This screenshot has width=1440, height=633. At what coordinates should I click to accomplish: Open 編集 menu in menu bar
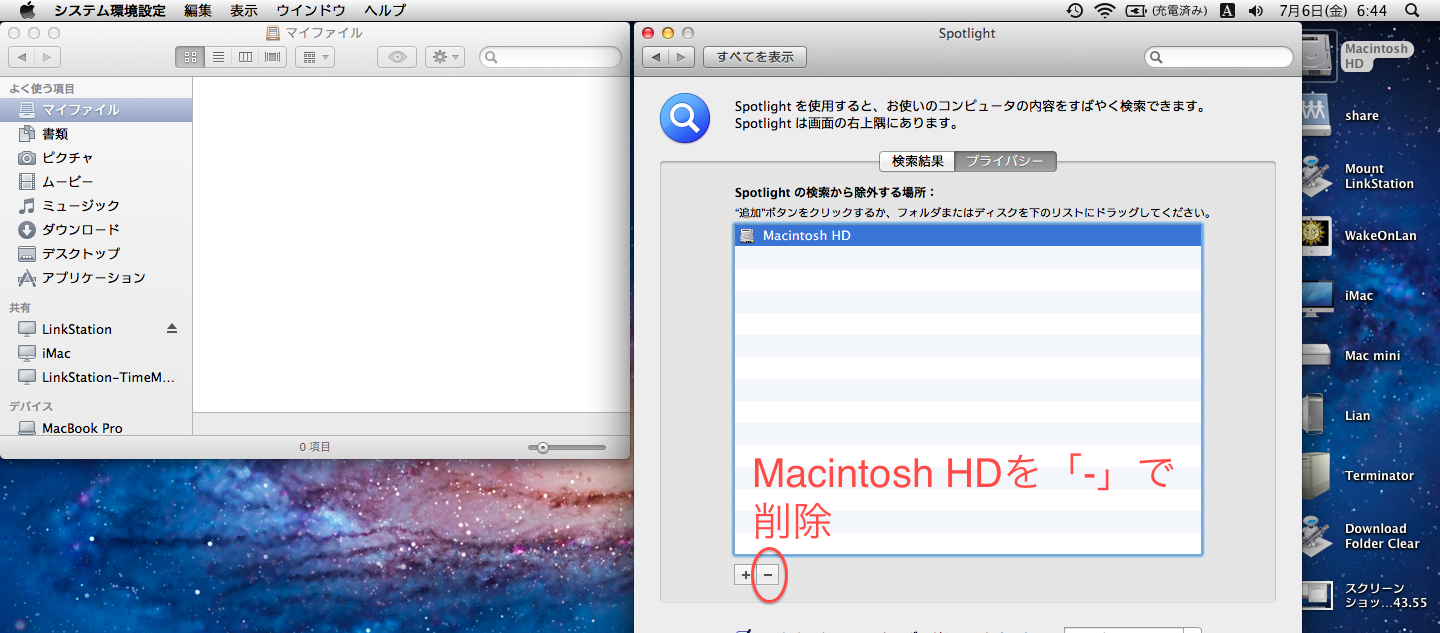[198, 10]
